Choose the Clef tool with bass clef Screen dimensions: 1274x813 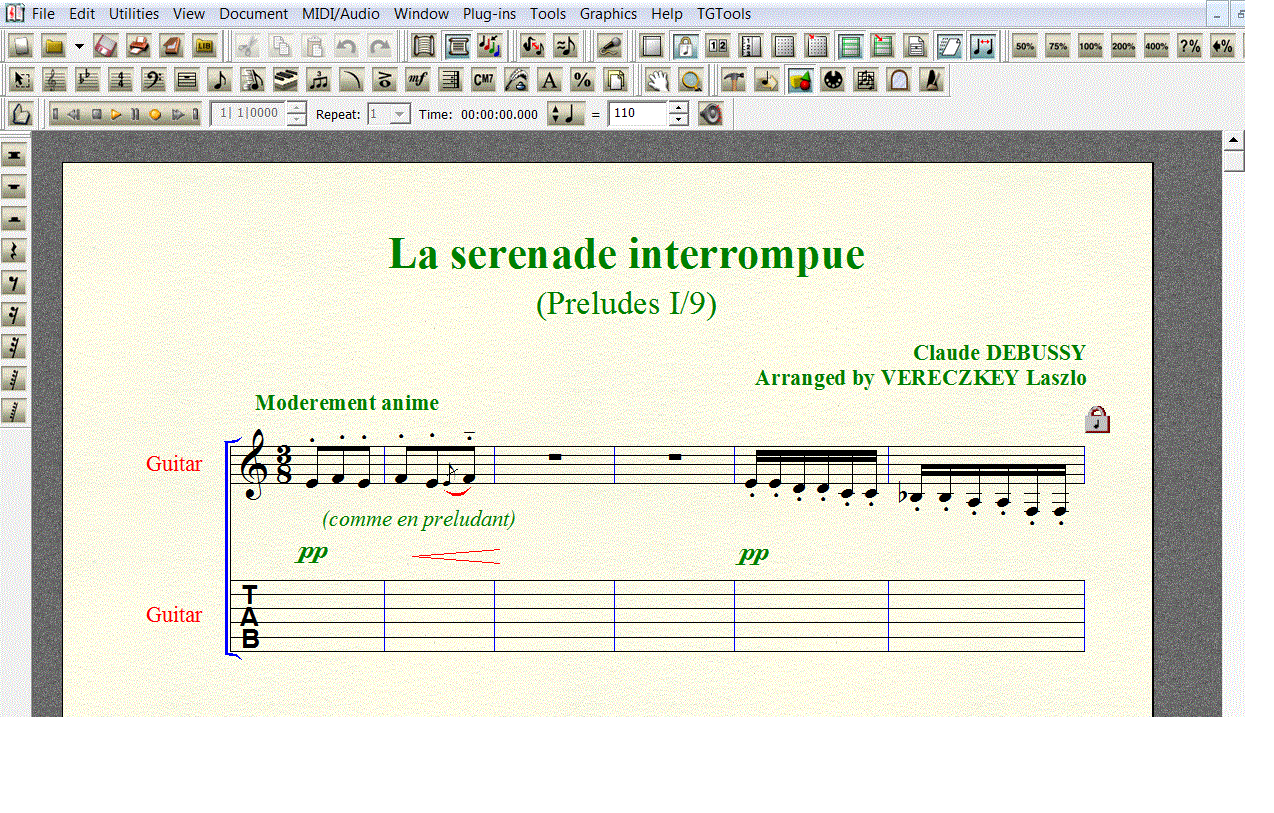point(154,81)
